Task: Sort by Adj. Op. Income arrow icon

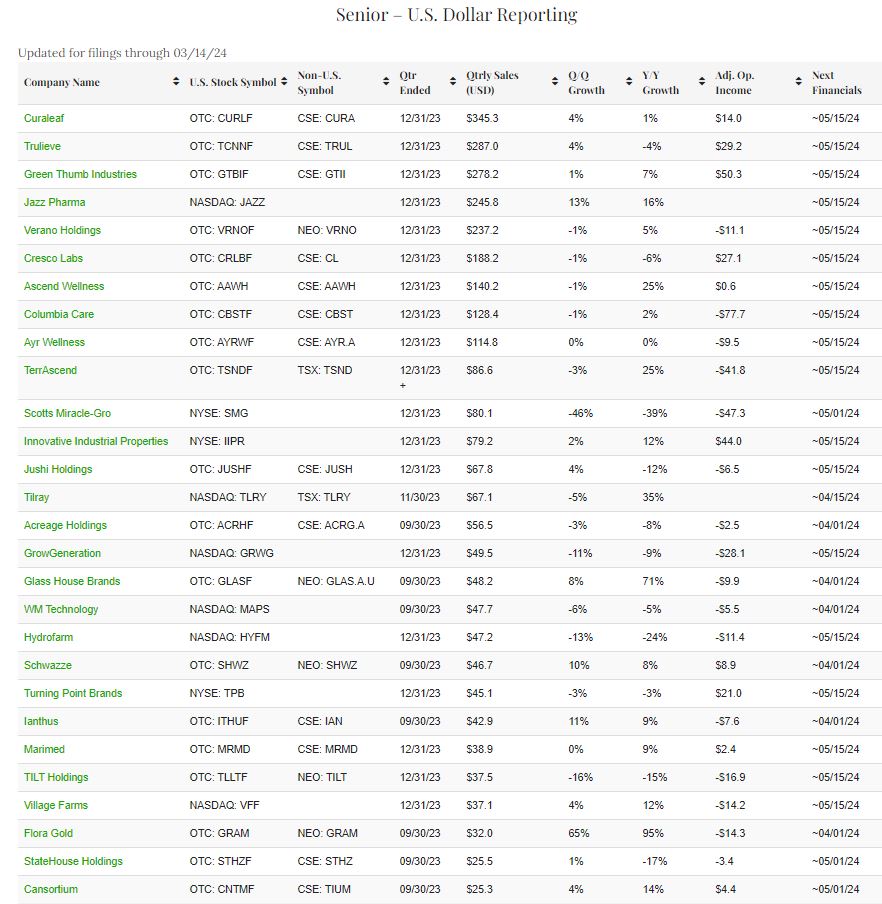Action: point(799,82)
